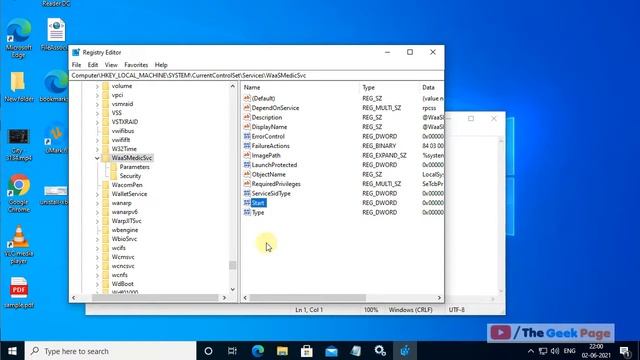
Task: Open sample.pdf on the desktop
Action: pyautogui.click(x=19, y=292)
